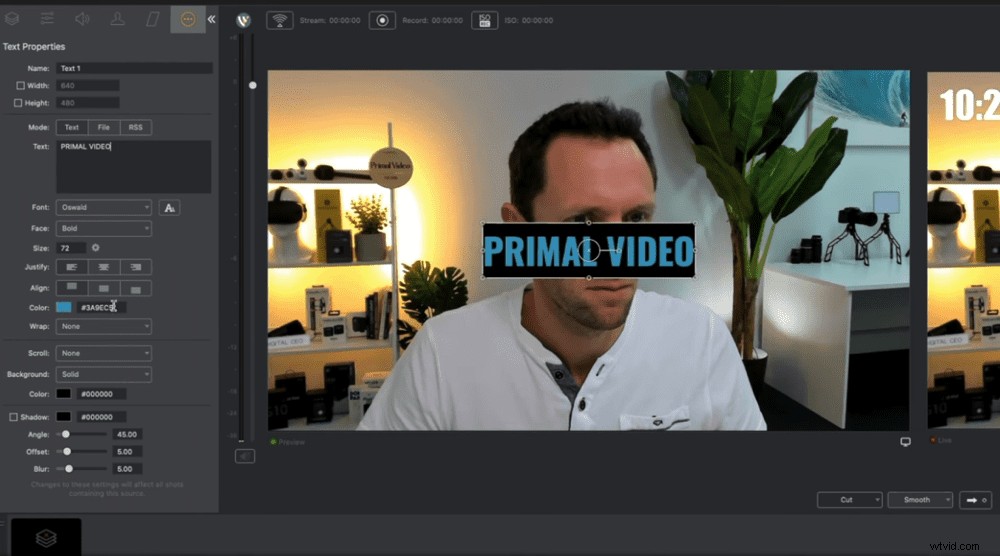Align text to the top
The height and width of the screenshot is (556, 1000).
click(x=71, y=288)
